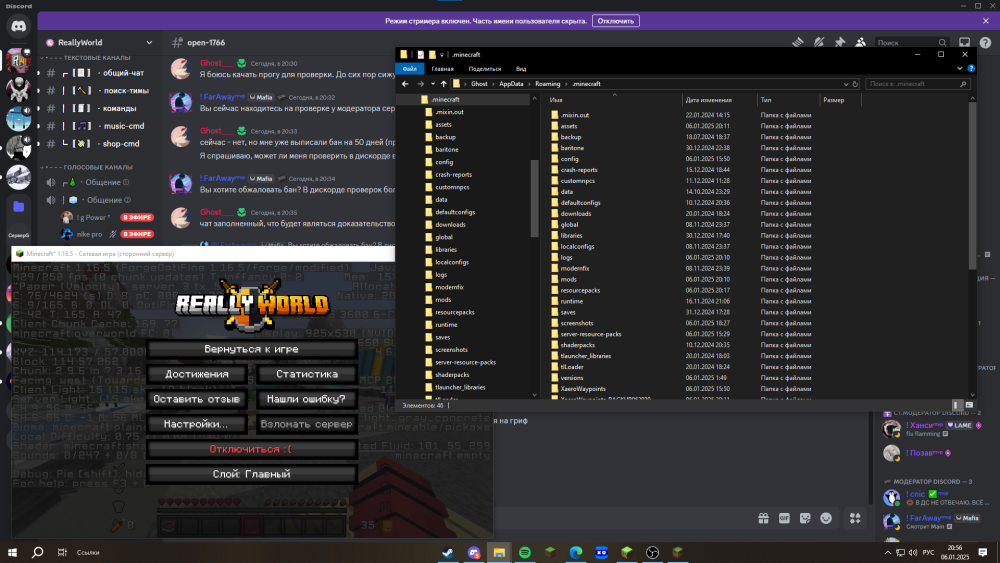Click Отключиться in Minecraft menu
This screenshot has height=563, width=1000.
(251, 449)
